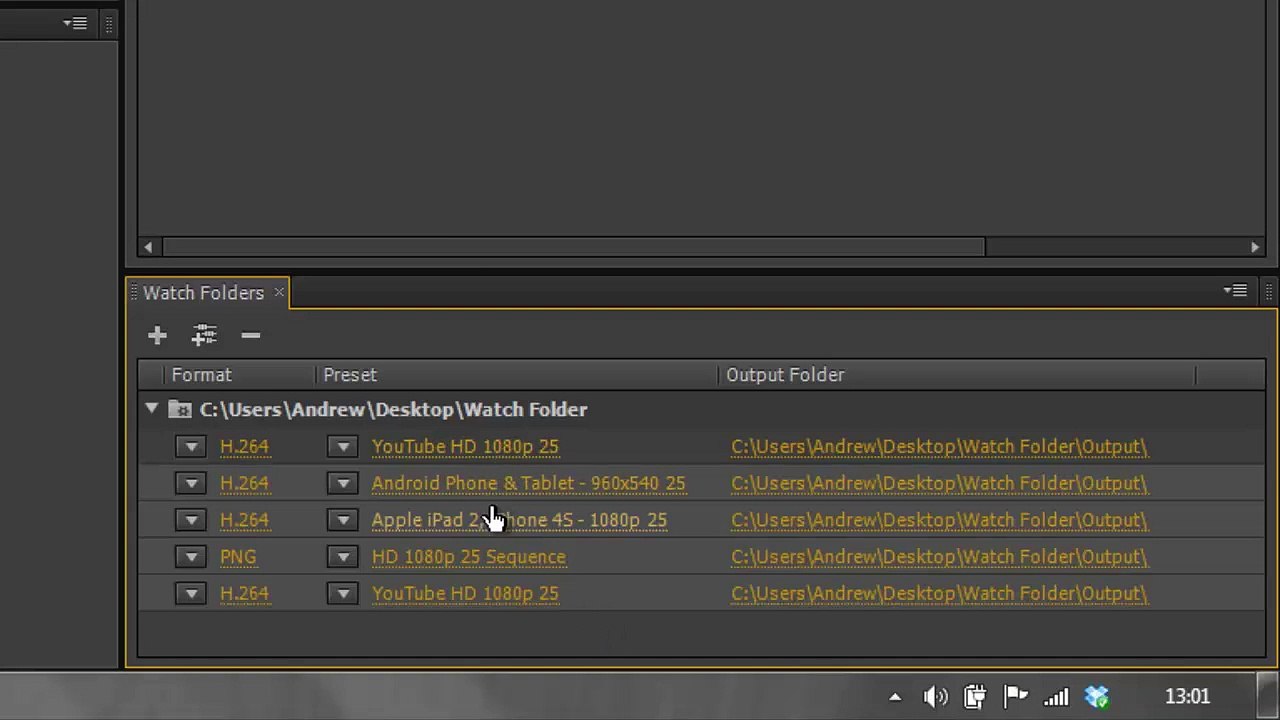The height and width of the screenshot is (720, 1280).
Task: Open format dropdown for last H.264 row
Action: coord(191,594)
